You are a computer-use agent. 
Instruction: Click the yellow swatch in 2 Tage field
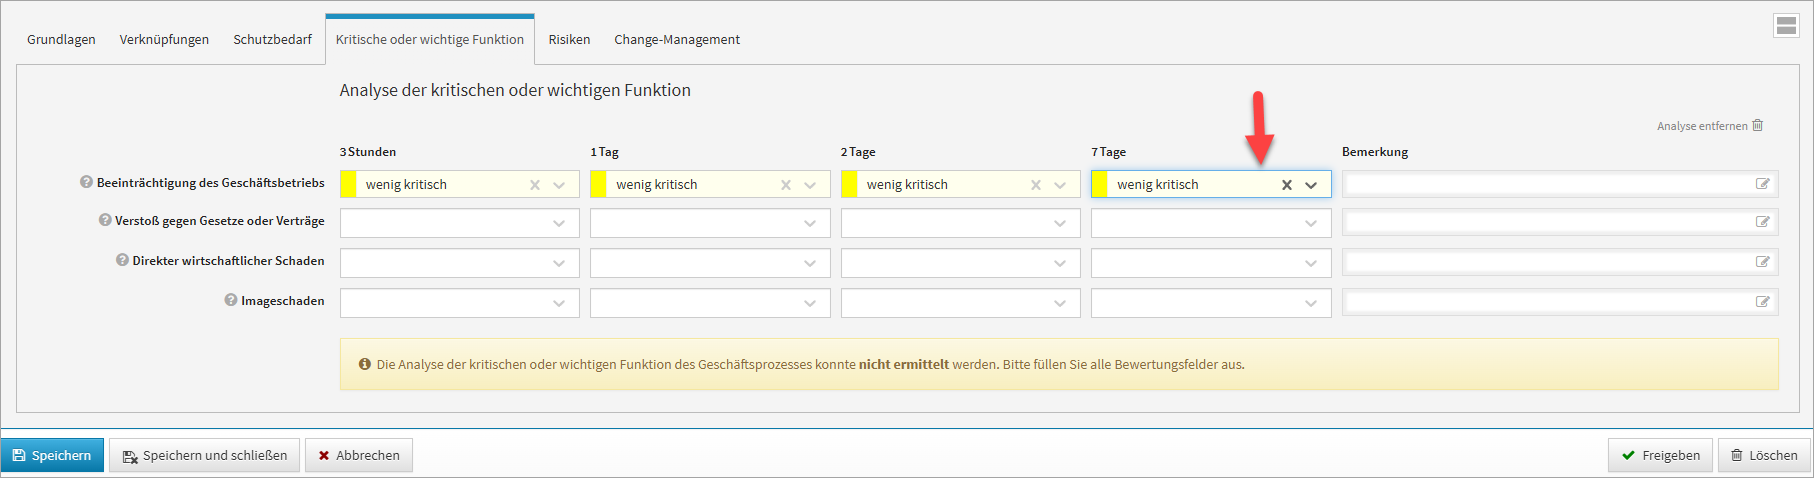849,185
